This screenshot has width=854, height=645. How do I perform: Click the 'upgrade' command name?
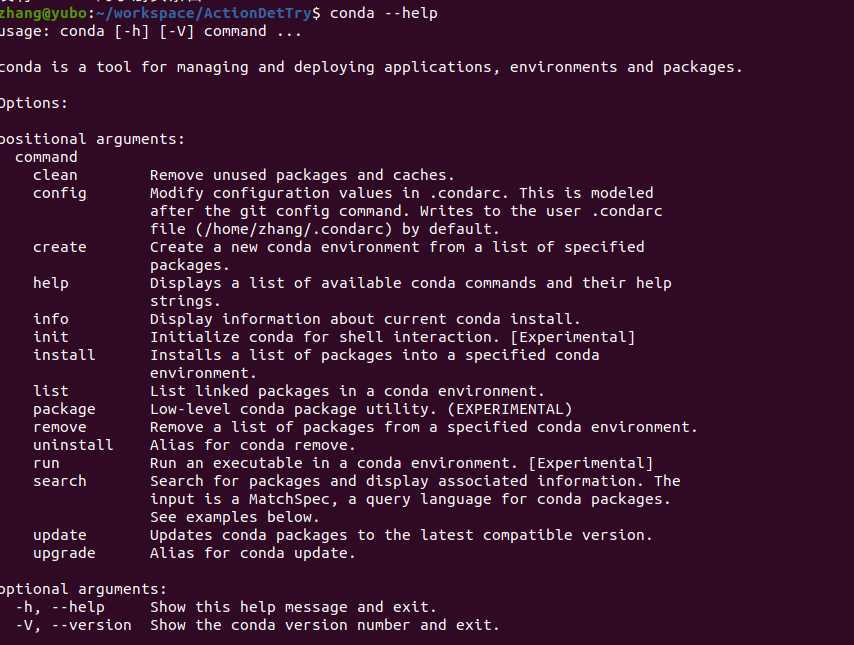click(64, 553)
